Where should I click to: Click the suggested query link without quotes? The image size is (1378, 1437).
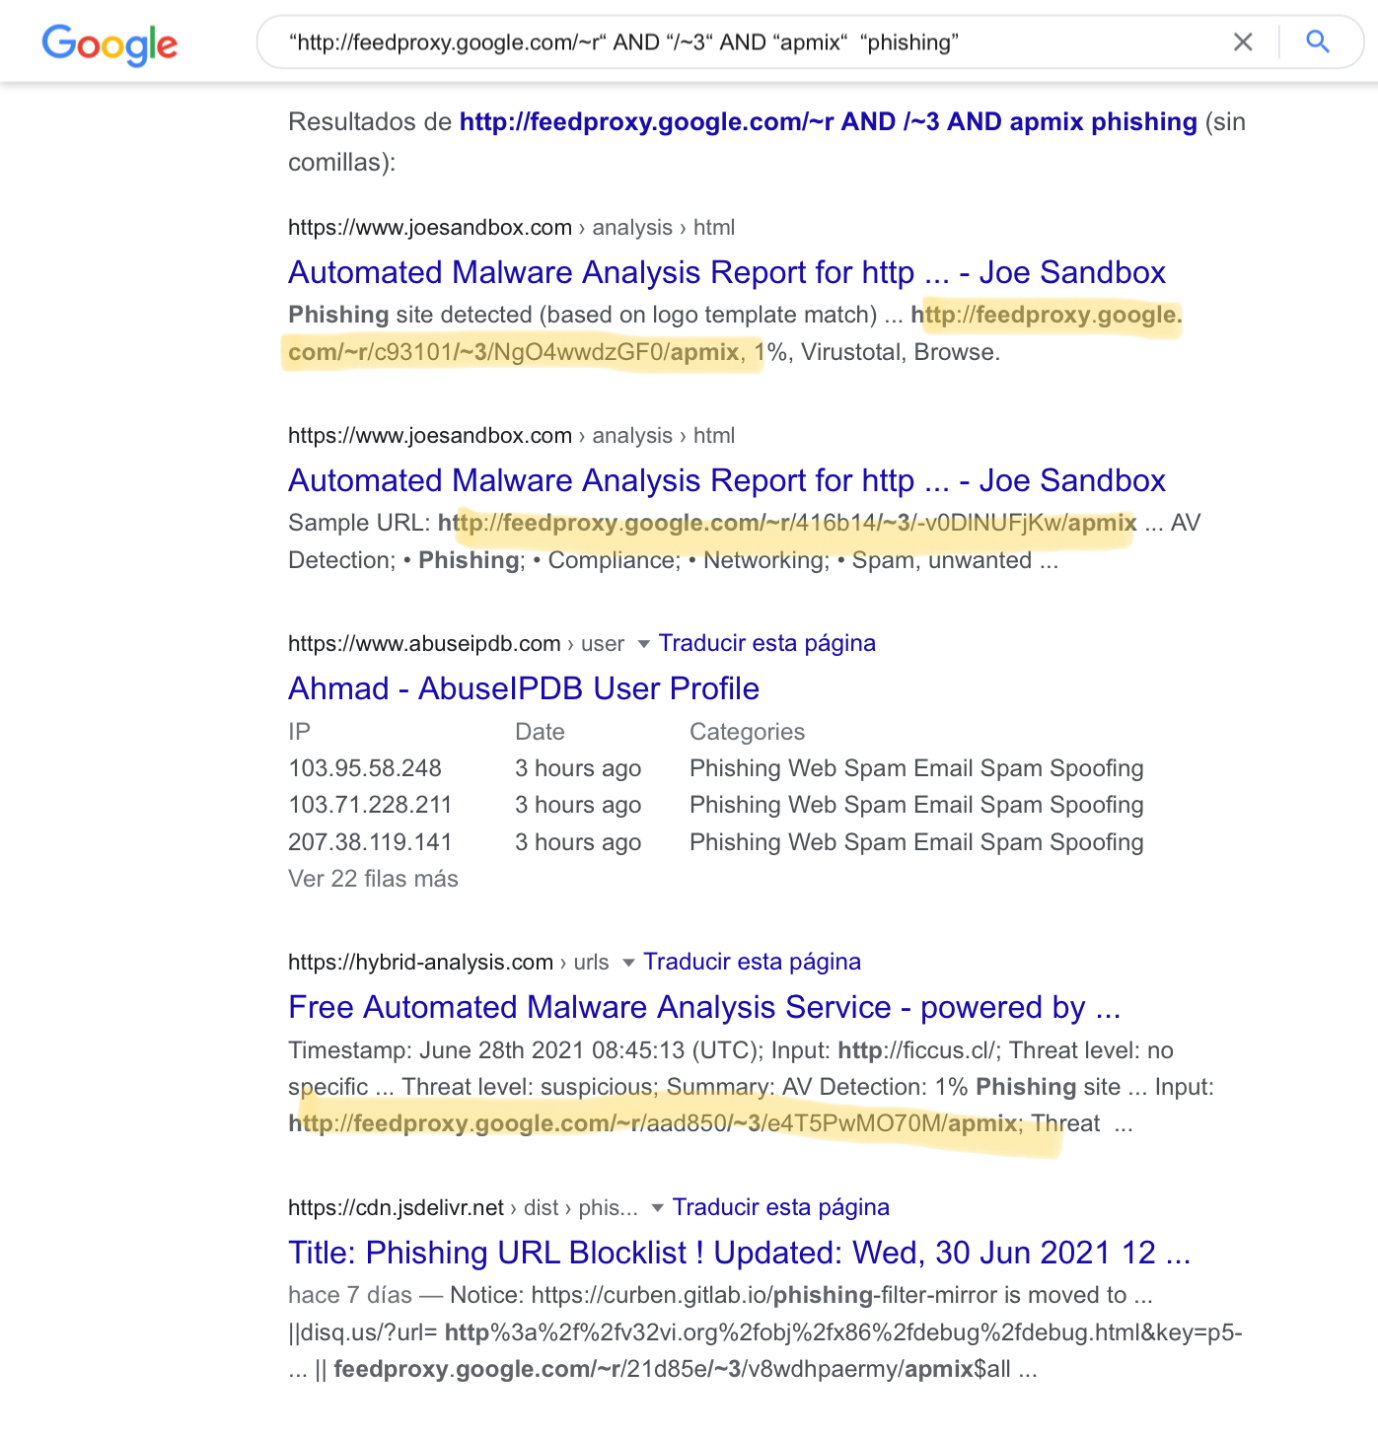pos(827,121)
